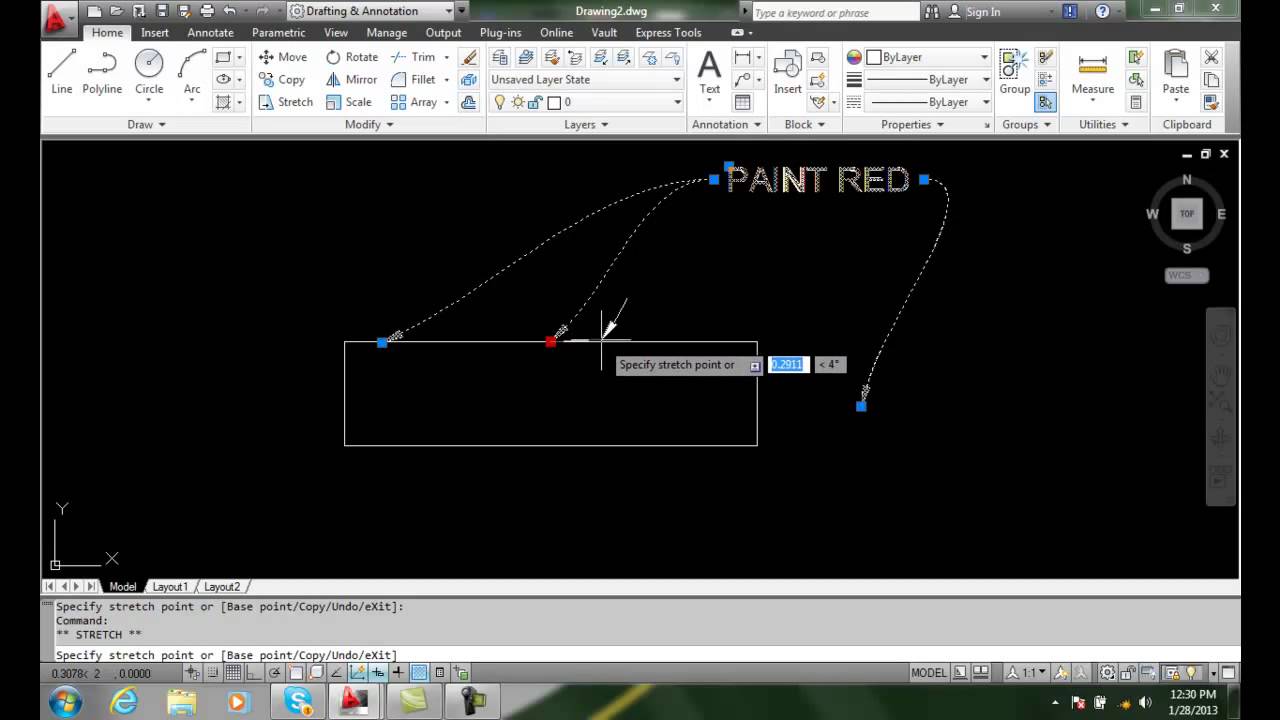This screenshot has height=720, width=1280.
Task: Click the Erase tool icon
Action: click(468, 57)
